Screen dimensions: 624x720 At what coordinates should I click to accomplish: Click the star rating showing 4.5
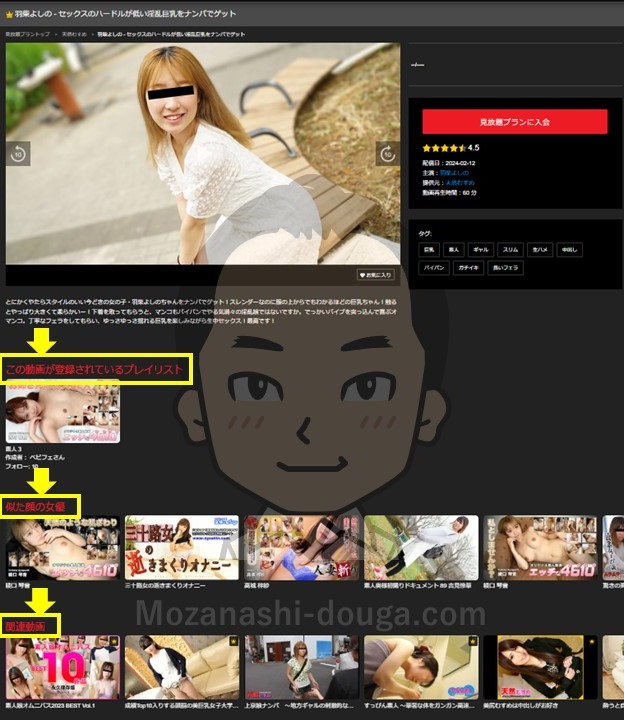(444, 148)
